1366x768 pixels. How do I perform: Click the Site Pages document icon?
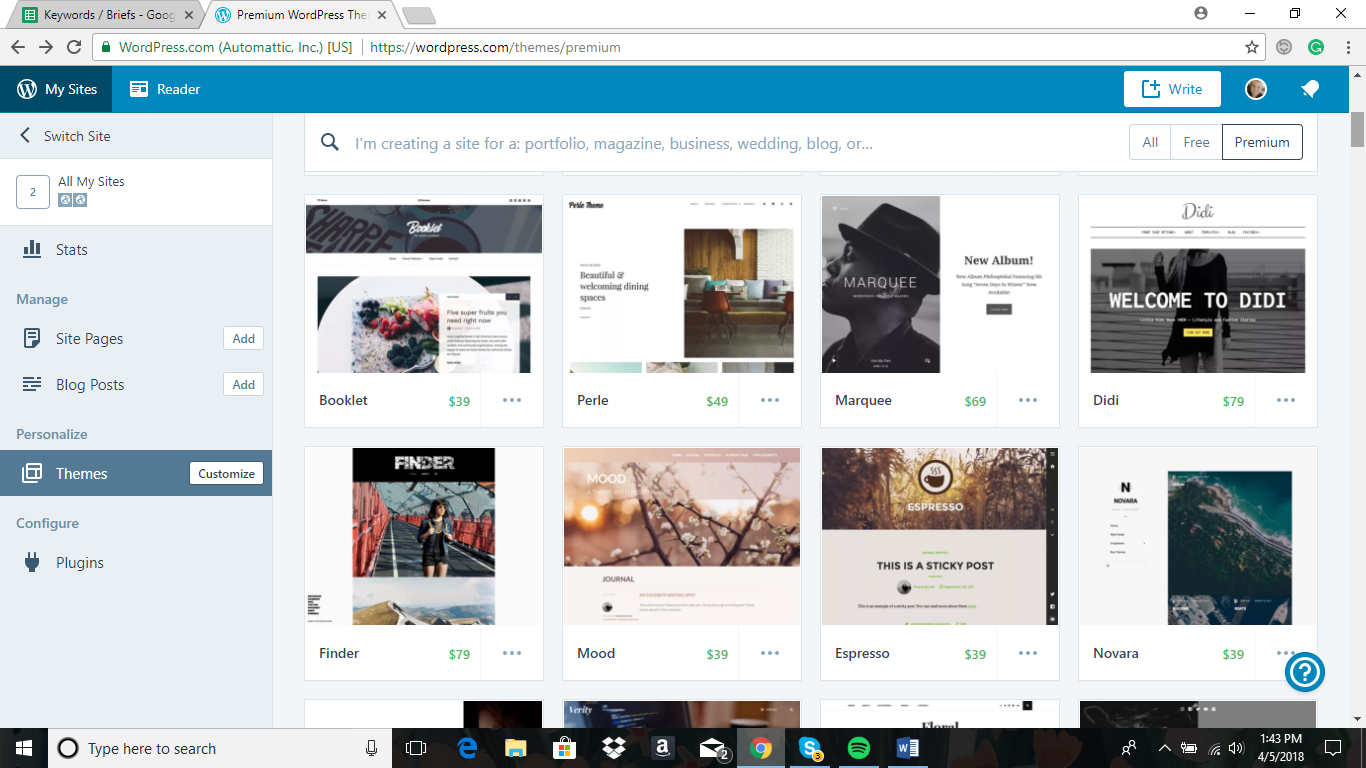click(32, 338)
